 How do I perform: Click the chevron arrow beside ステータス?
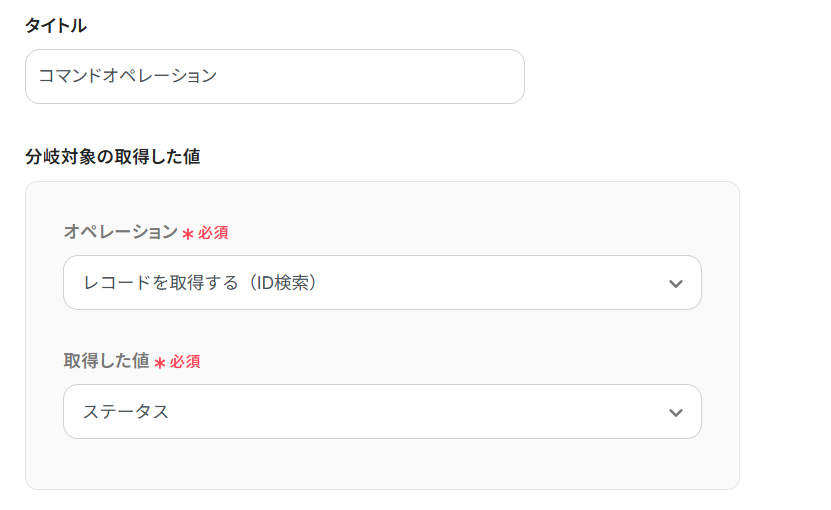tap(676, 413)
